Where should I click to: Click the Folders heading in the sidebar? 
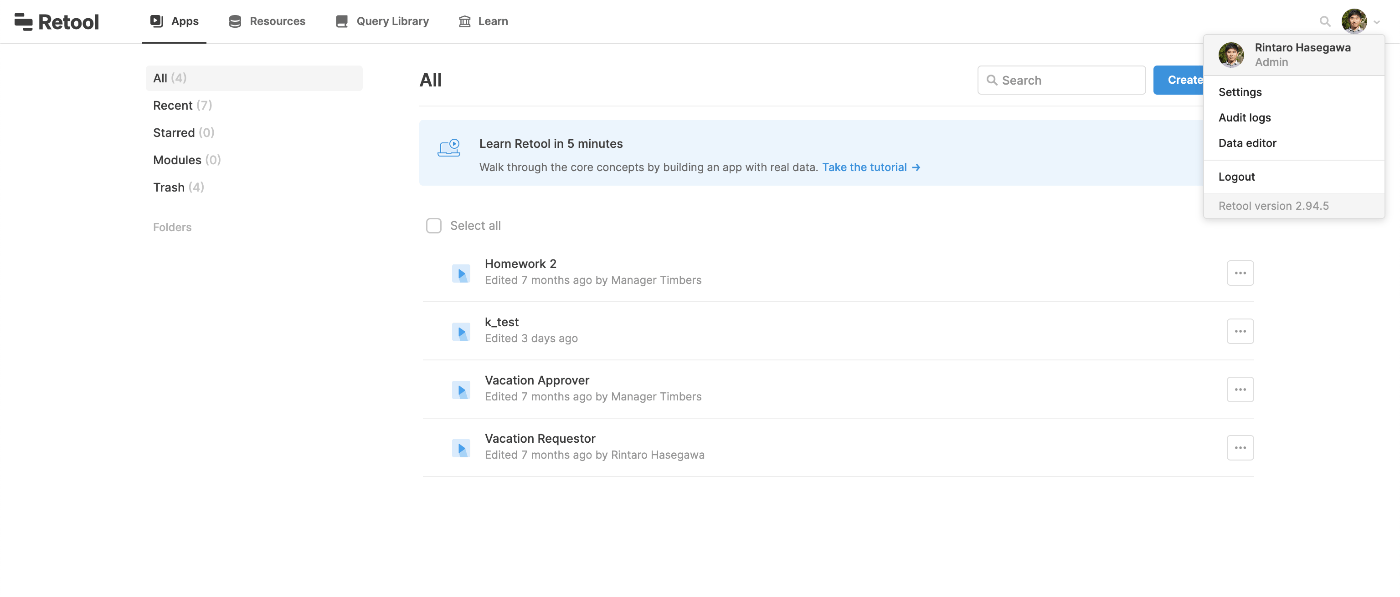click(x=172, y=227)
